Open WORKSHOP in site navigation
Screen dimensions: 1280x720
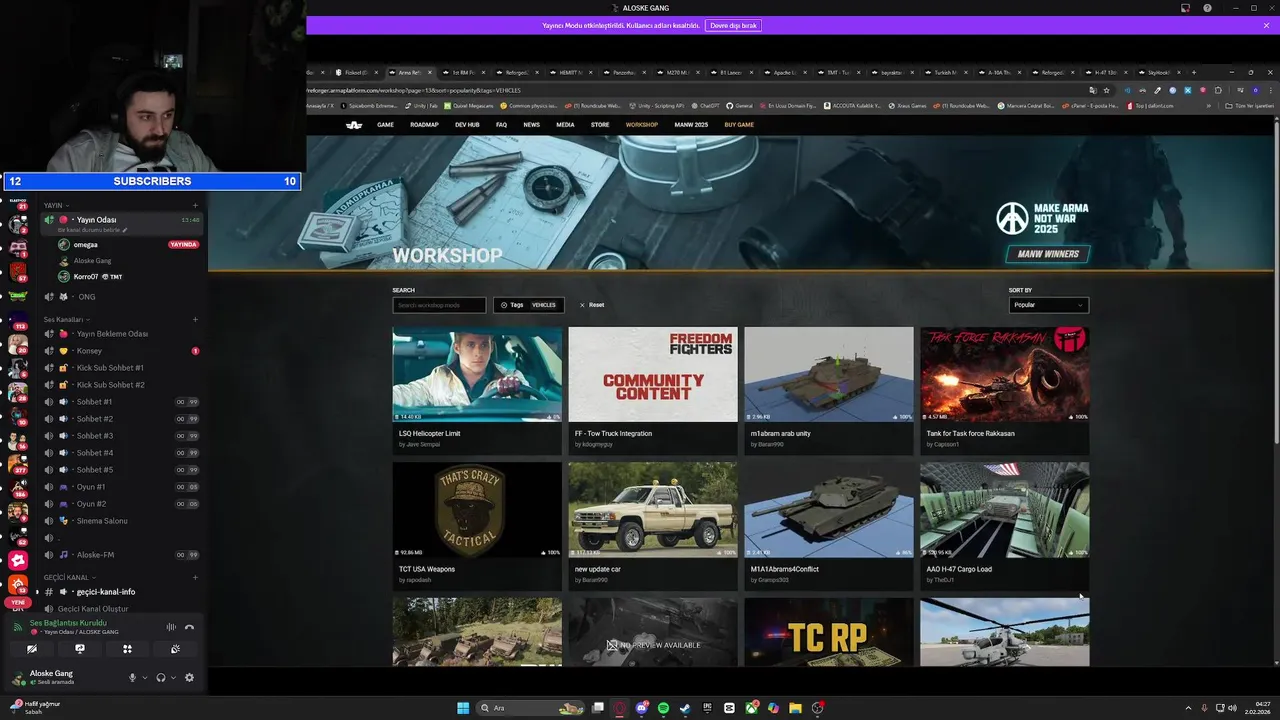point(641,125)
